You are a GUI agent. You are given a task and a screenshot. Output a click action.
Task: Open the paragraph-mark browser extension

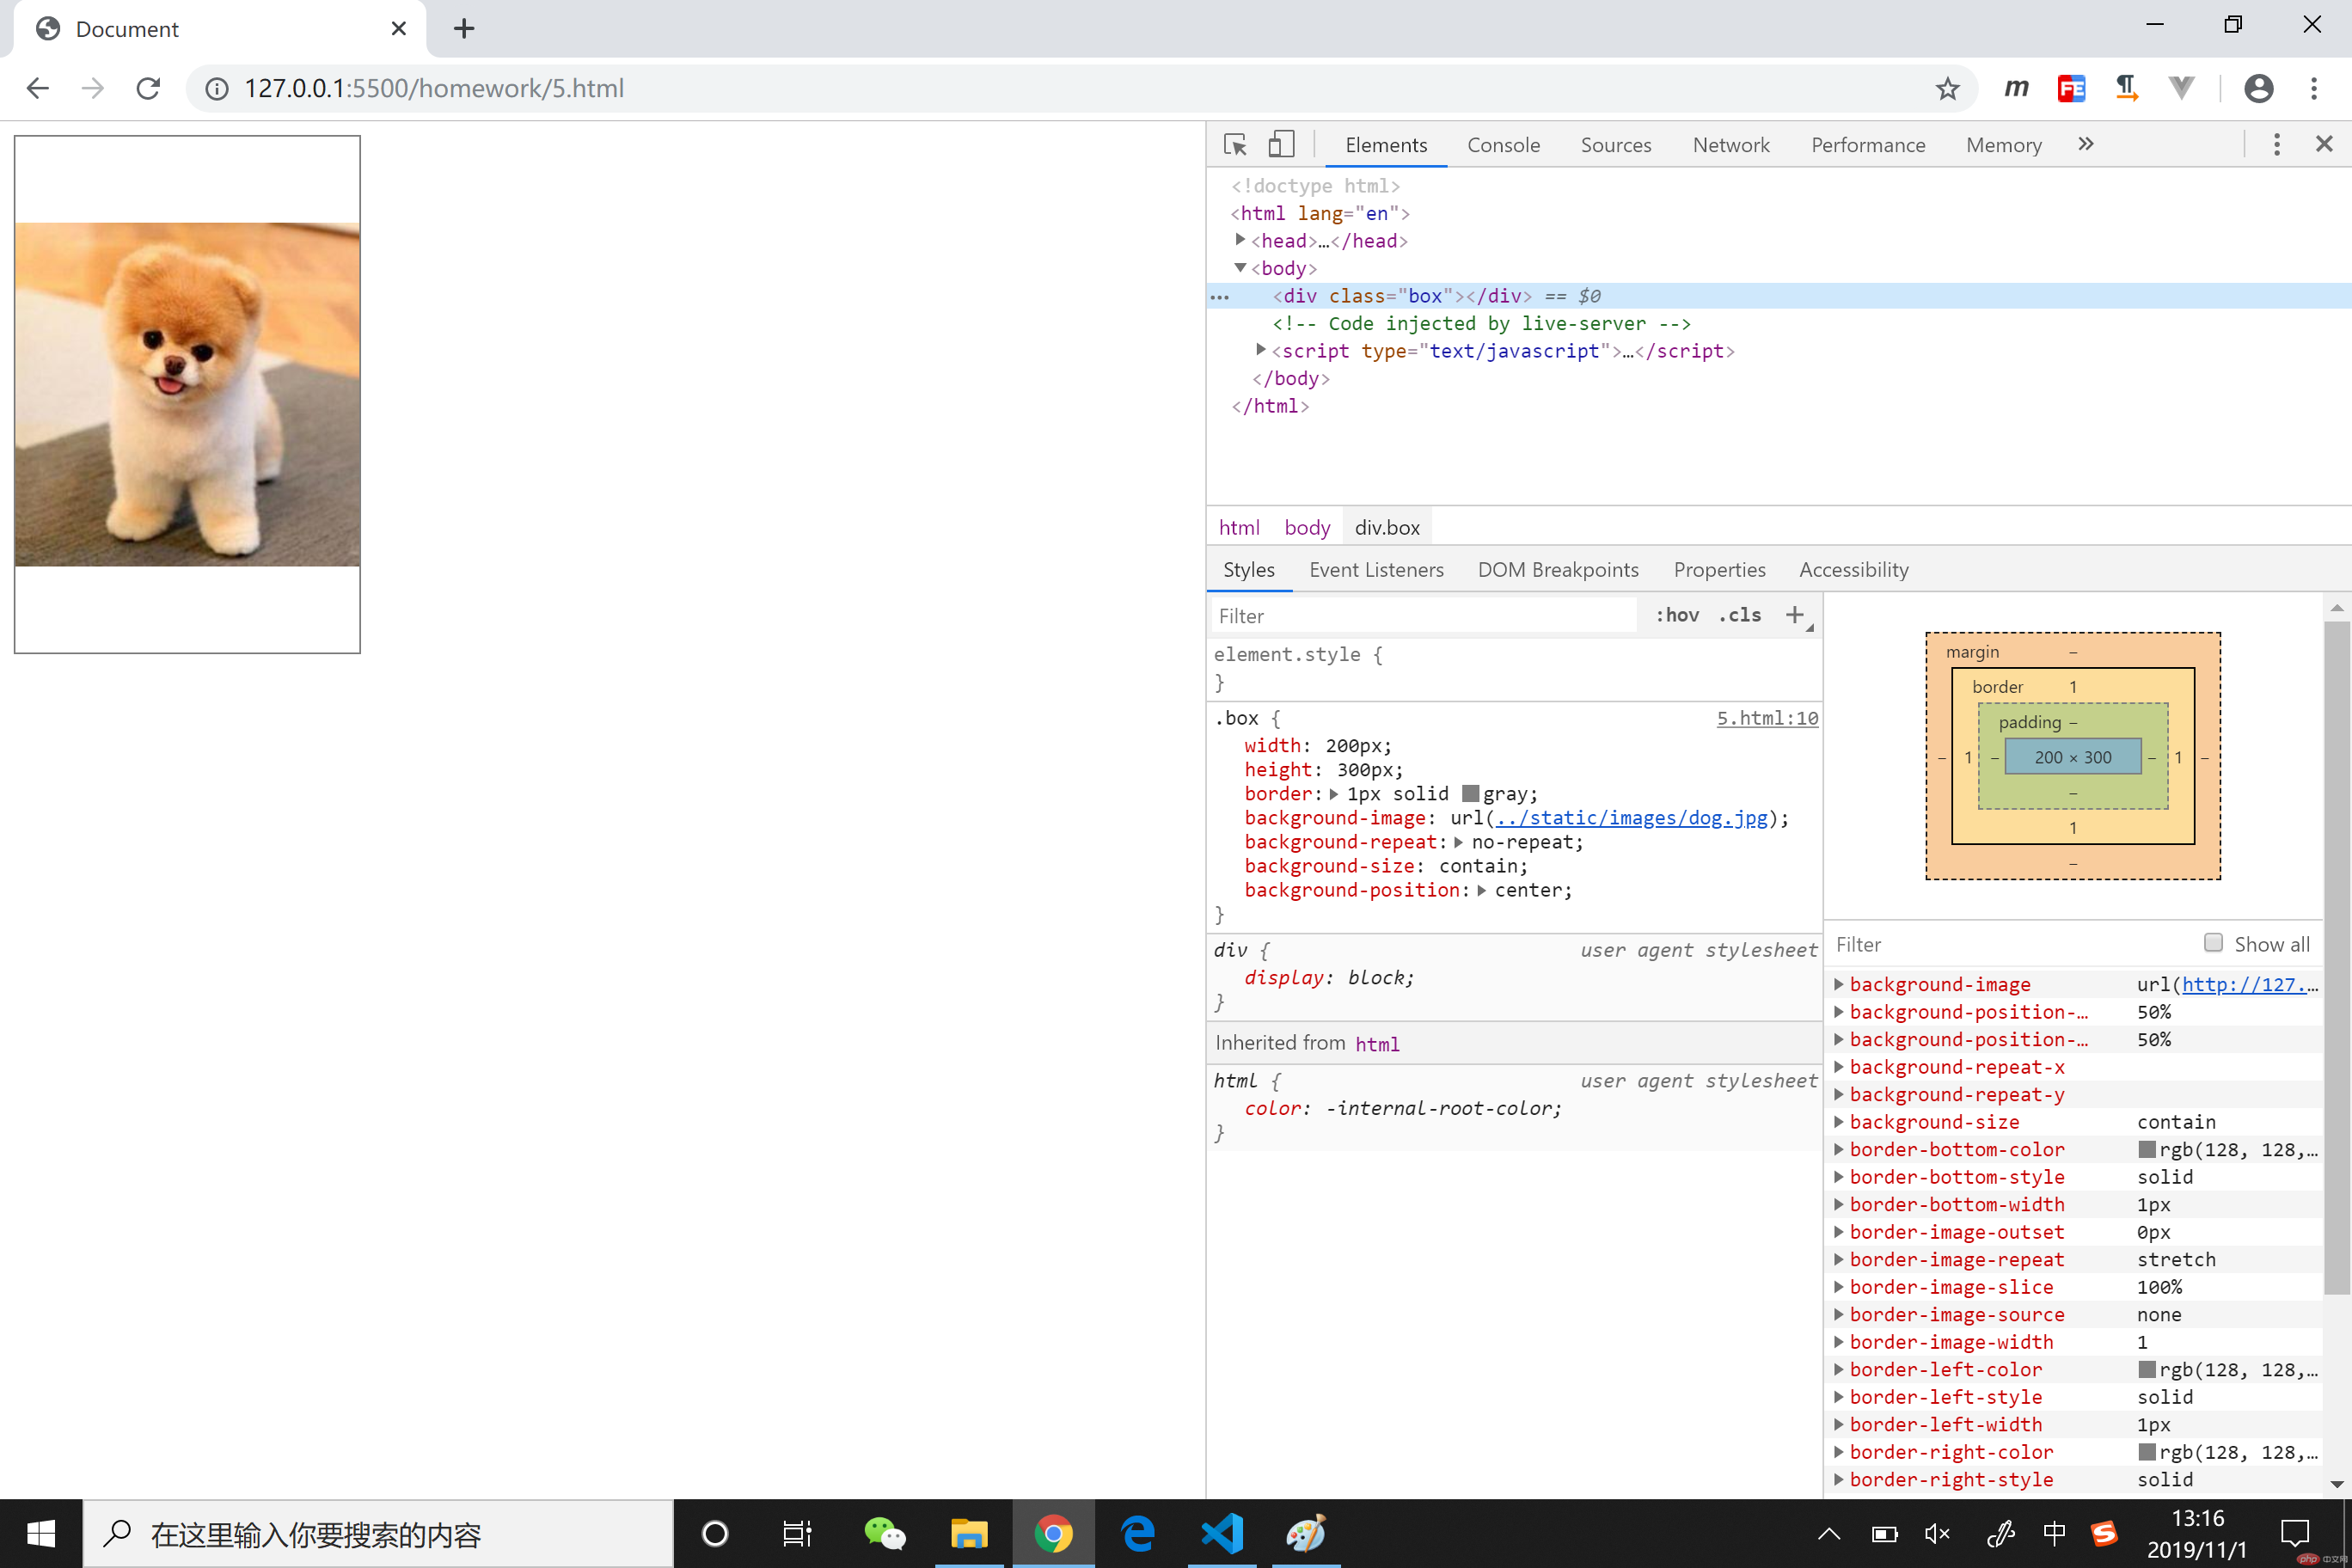coord(2126,89)
